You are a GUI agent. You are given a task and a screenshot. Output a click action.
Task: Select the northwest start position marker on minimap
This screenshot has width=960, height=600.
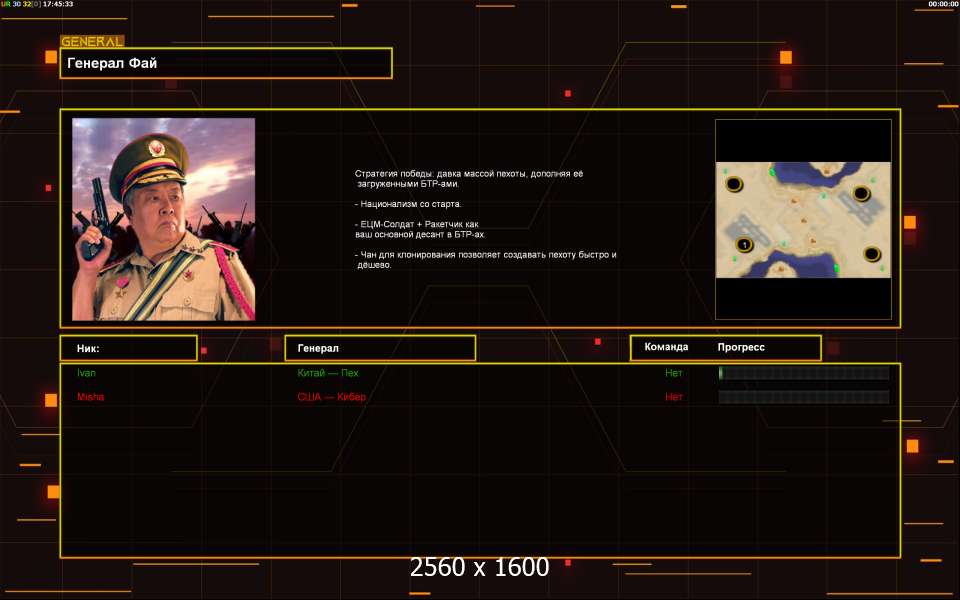coord(733,184)
